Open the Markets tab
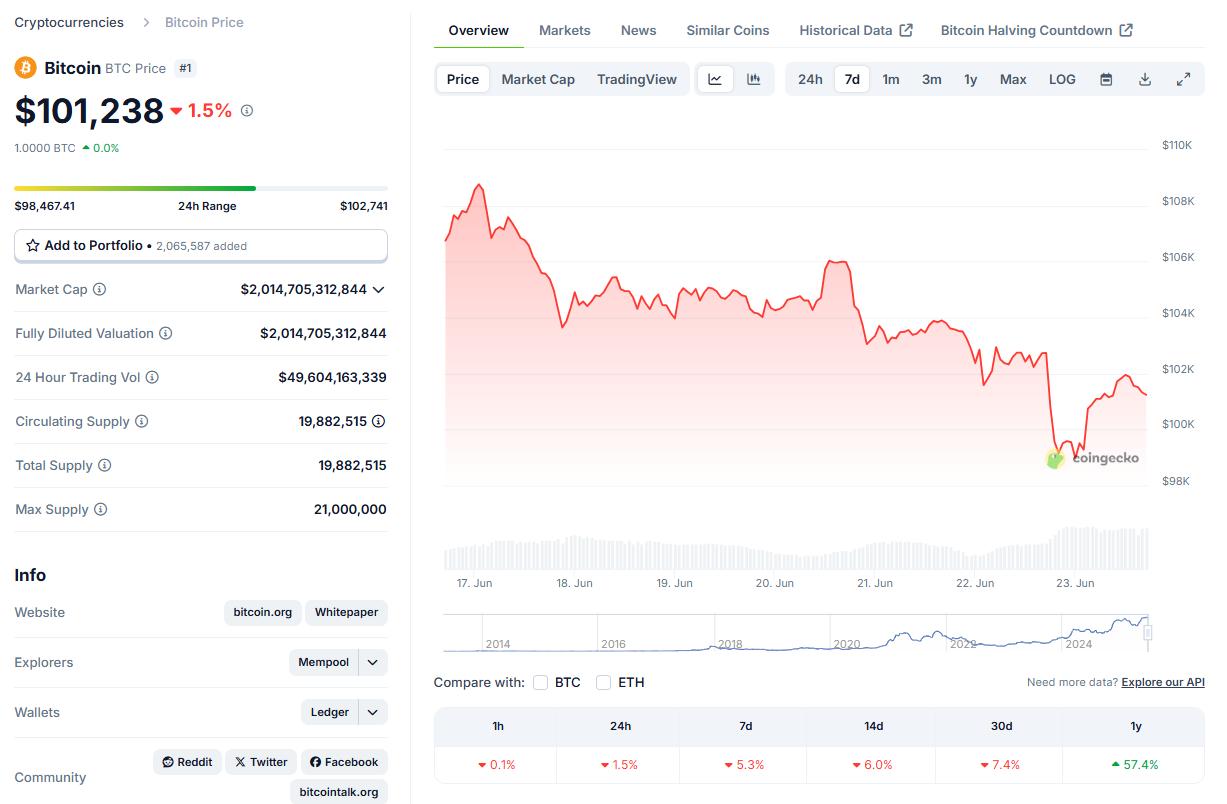 565,30
